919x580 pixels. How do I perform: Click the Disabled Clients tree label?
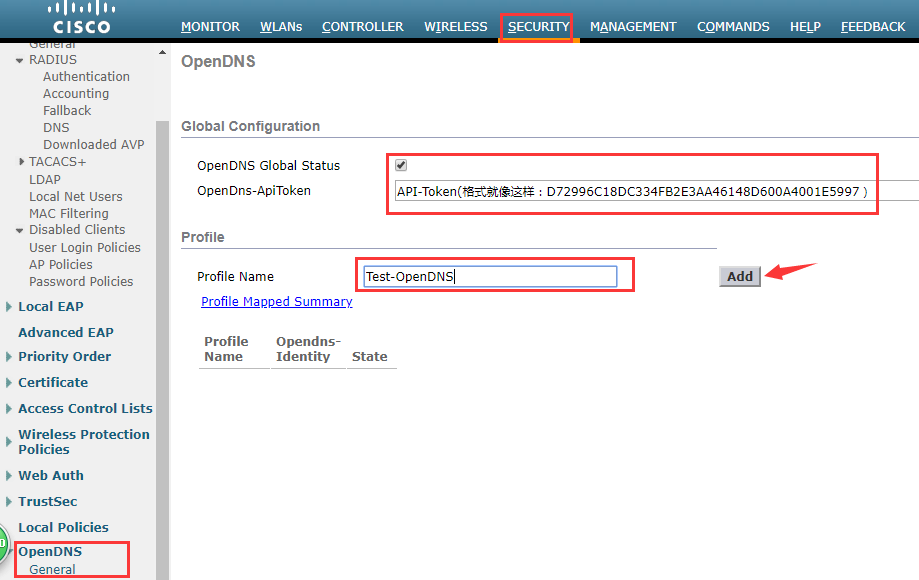click(x=77, y=230)
